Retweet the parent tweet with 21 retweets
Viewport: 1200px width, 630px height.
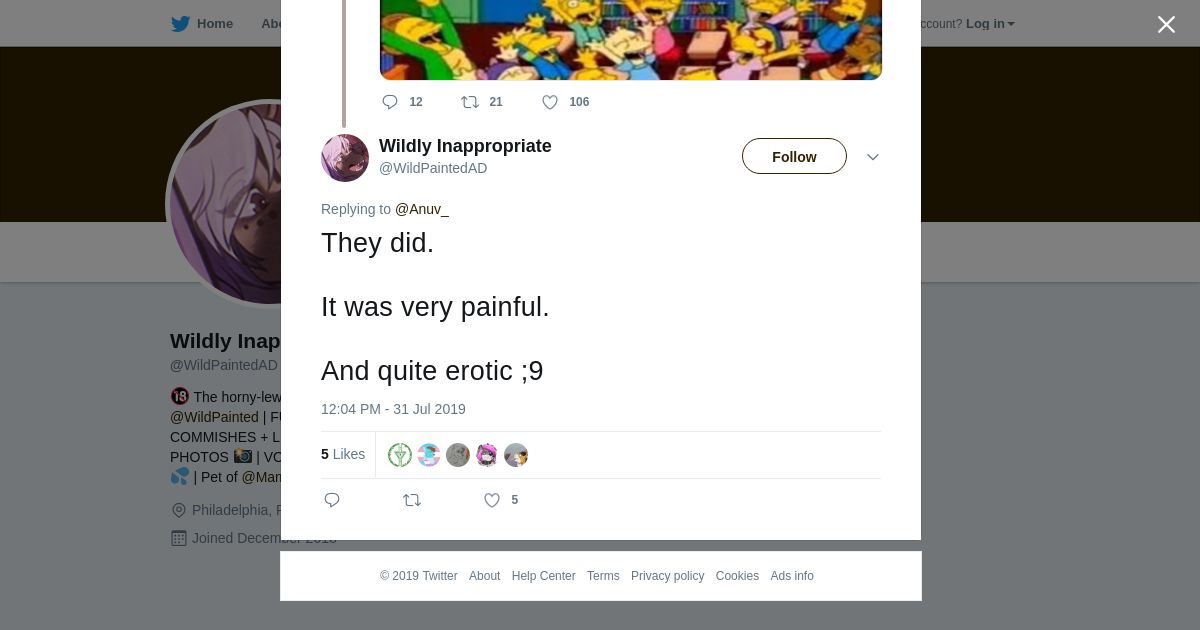470,102
